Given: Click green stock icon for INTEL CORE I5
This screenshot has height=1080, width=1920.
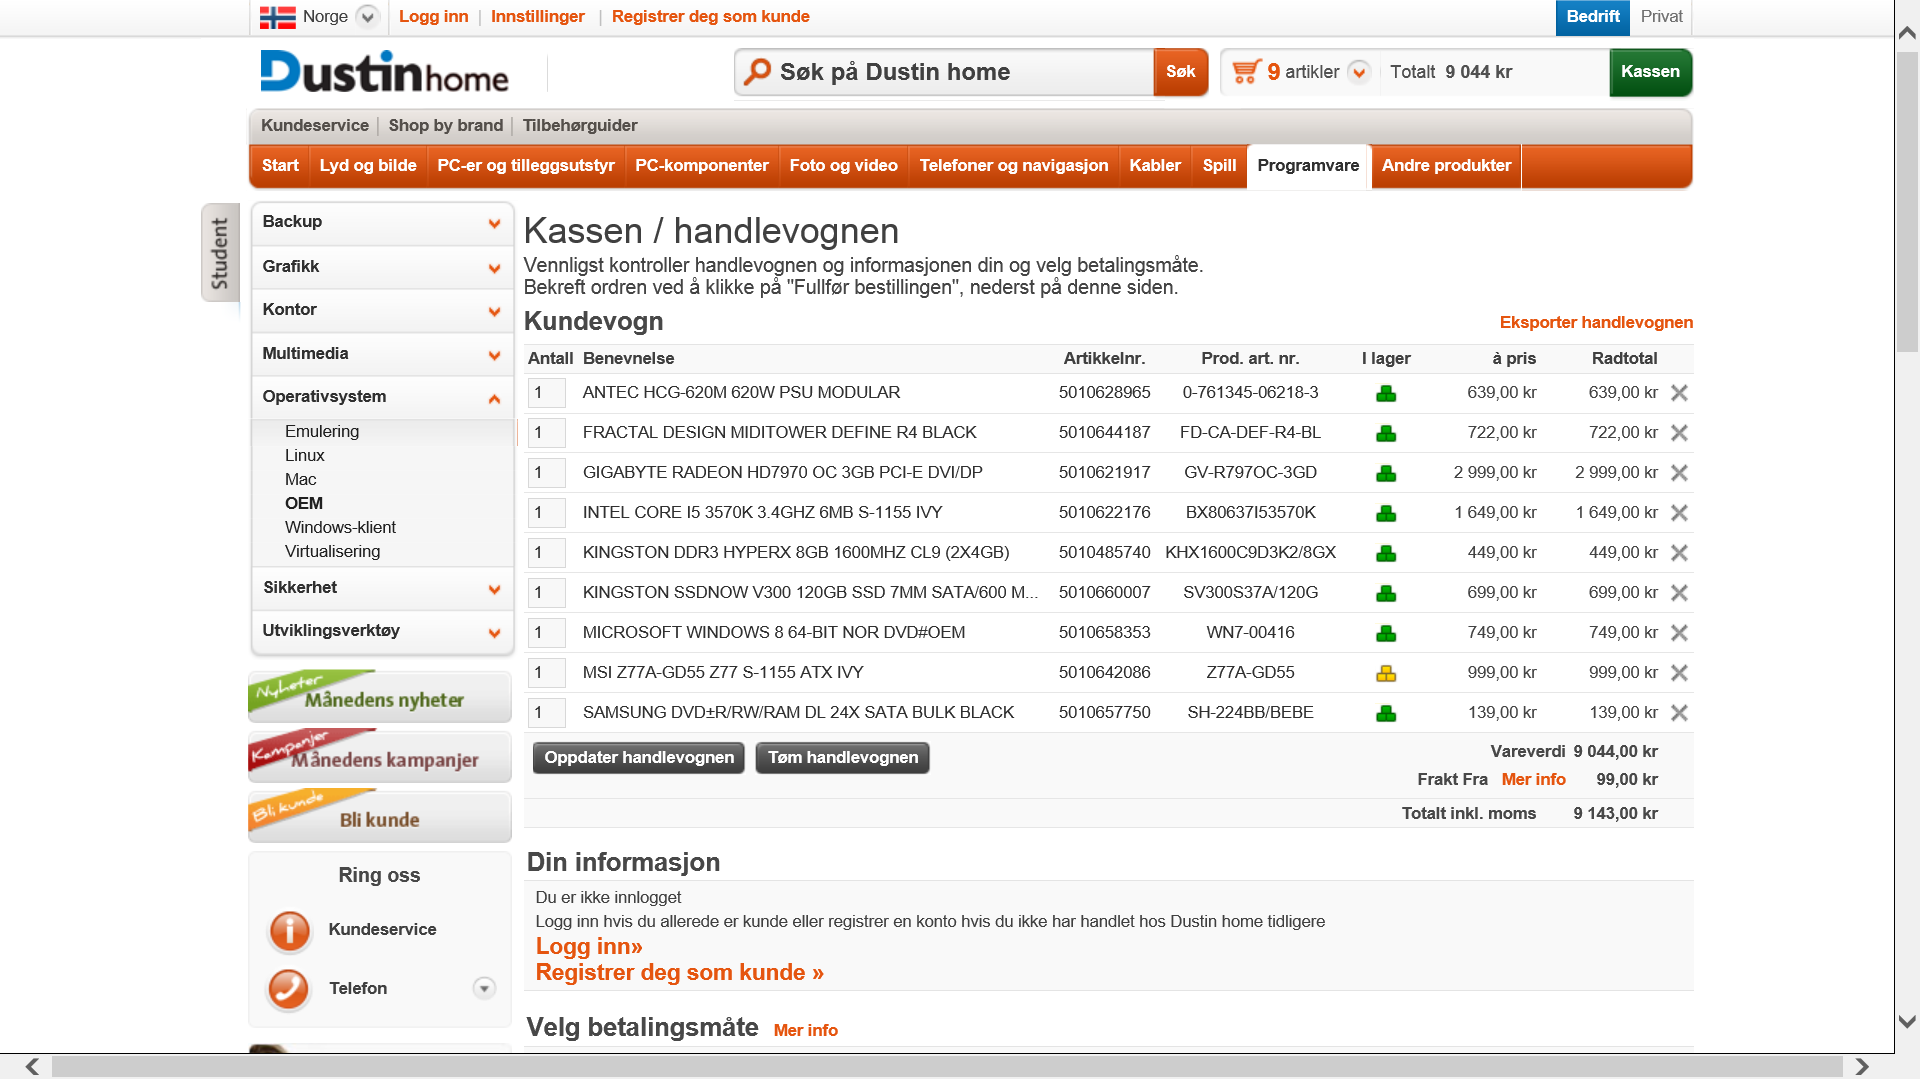Looking at the screenshot, I should pyautogui.click(x=1386, y=513).
